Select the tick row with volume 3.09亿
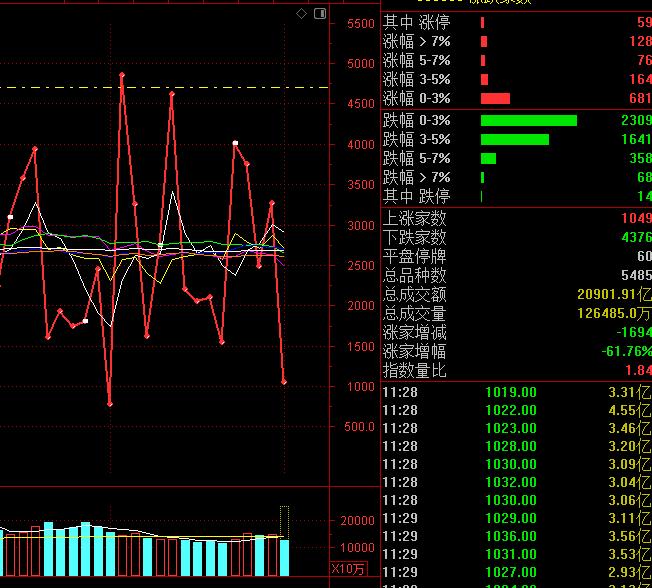The width and height of the screenshot is (652, 588). 517,464
